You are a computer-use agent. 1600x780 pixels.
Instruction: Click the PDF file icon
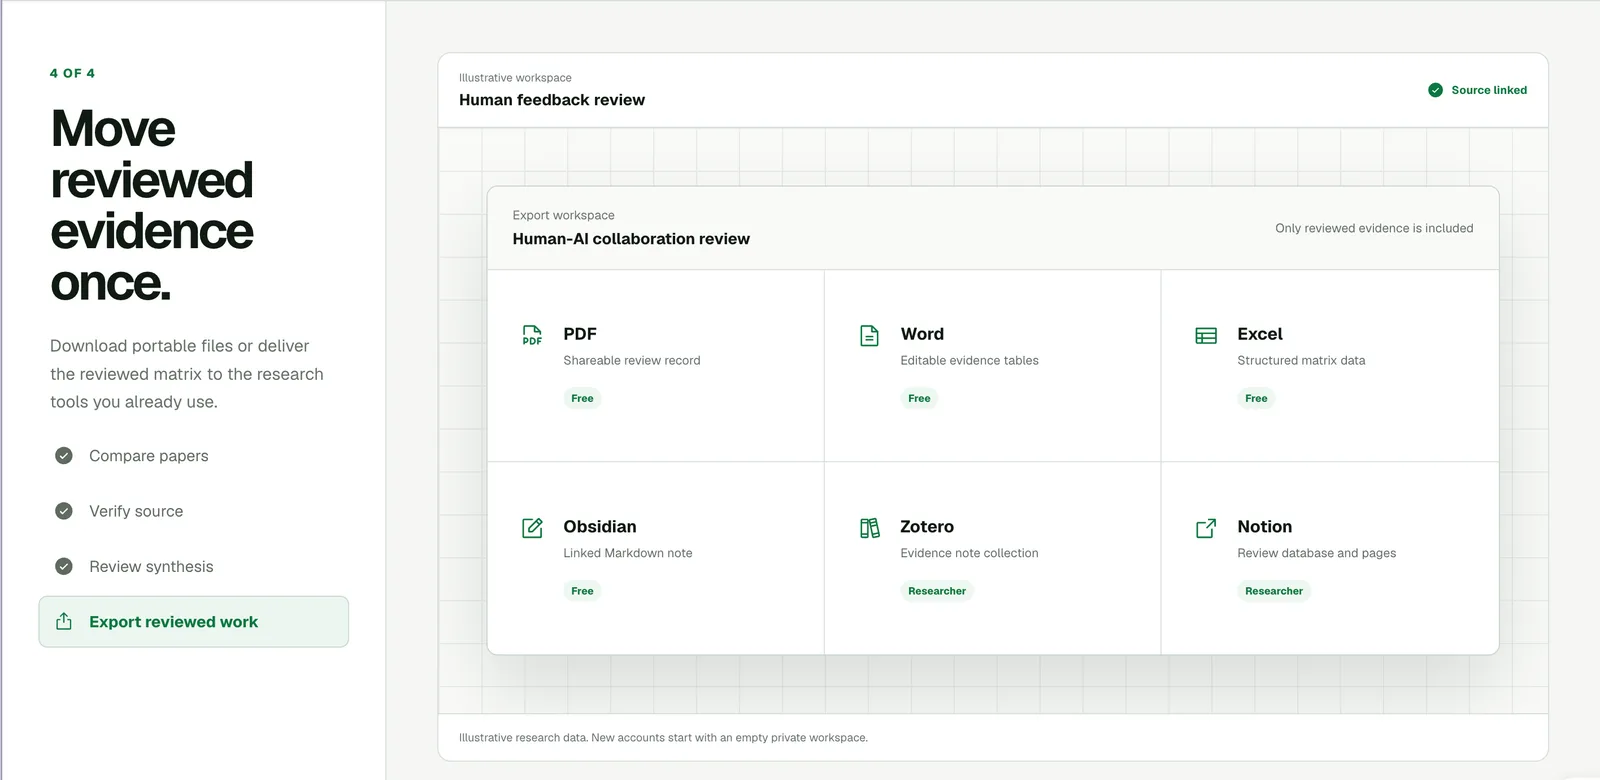(532, 335)
